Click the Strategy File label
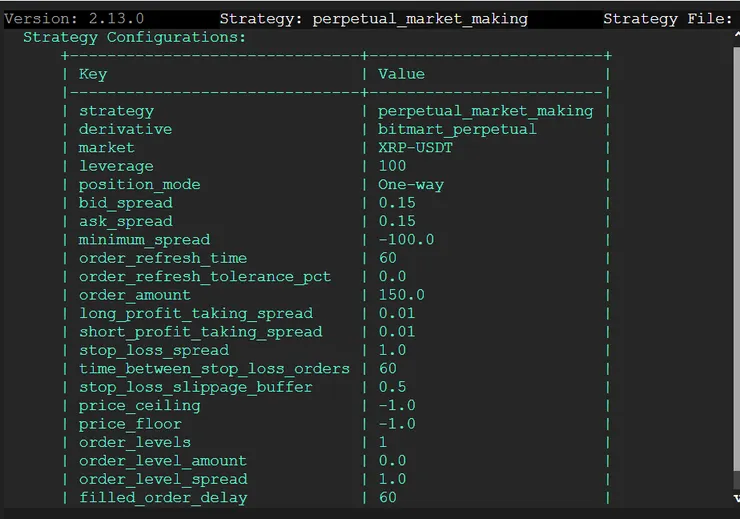The height and width of the screenshot is (519, 740). (x=668, y=19)
